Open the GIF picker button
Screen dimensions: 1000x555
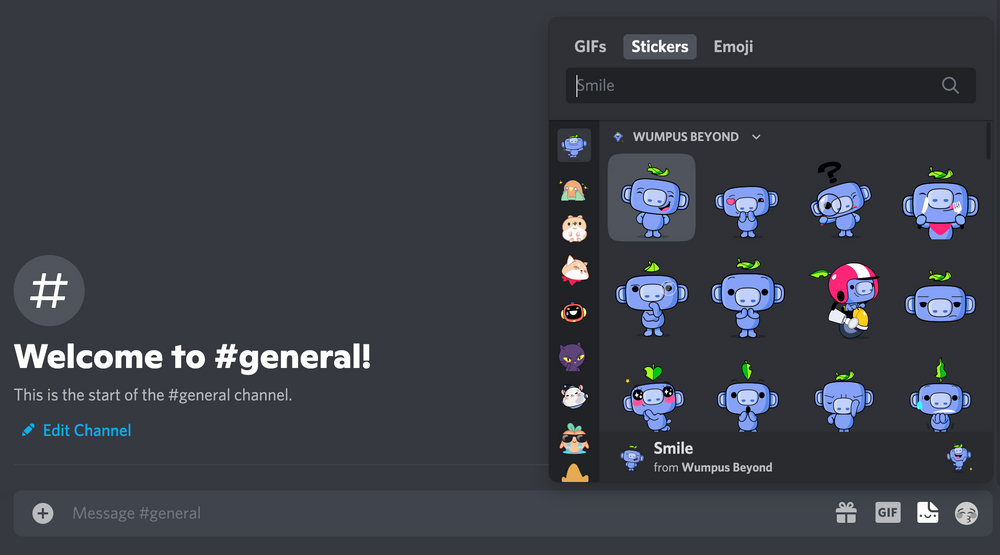pos(887,512)
